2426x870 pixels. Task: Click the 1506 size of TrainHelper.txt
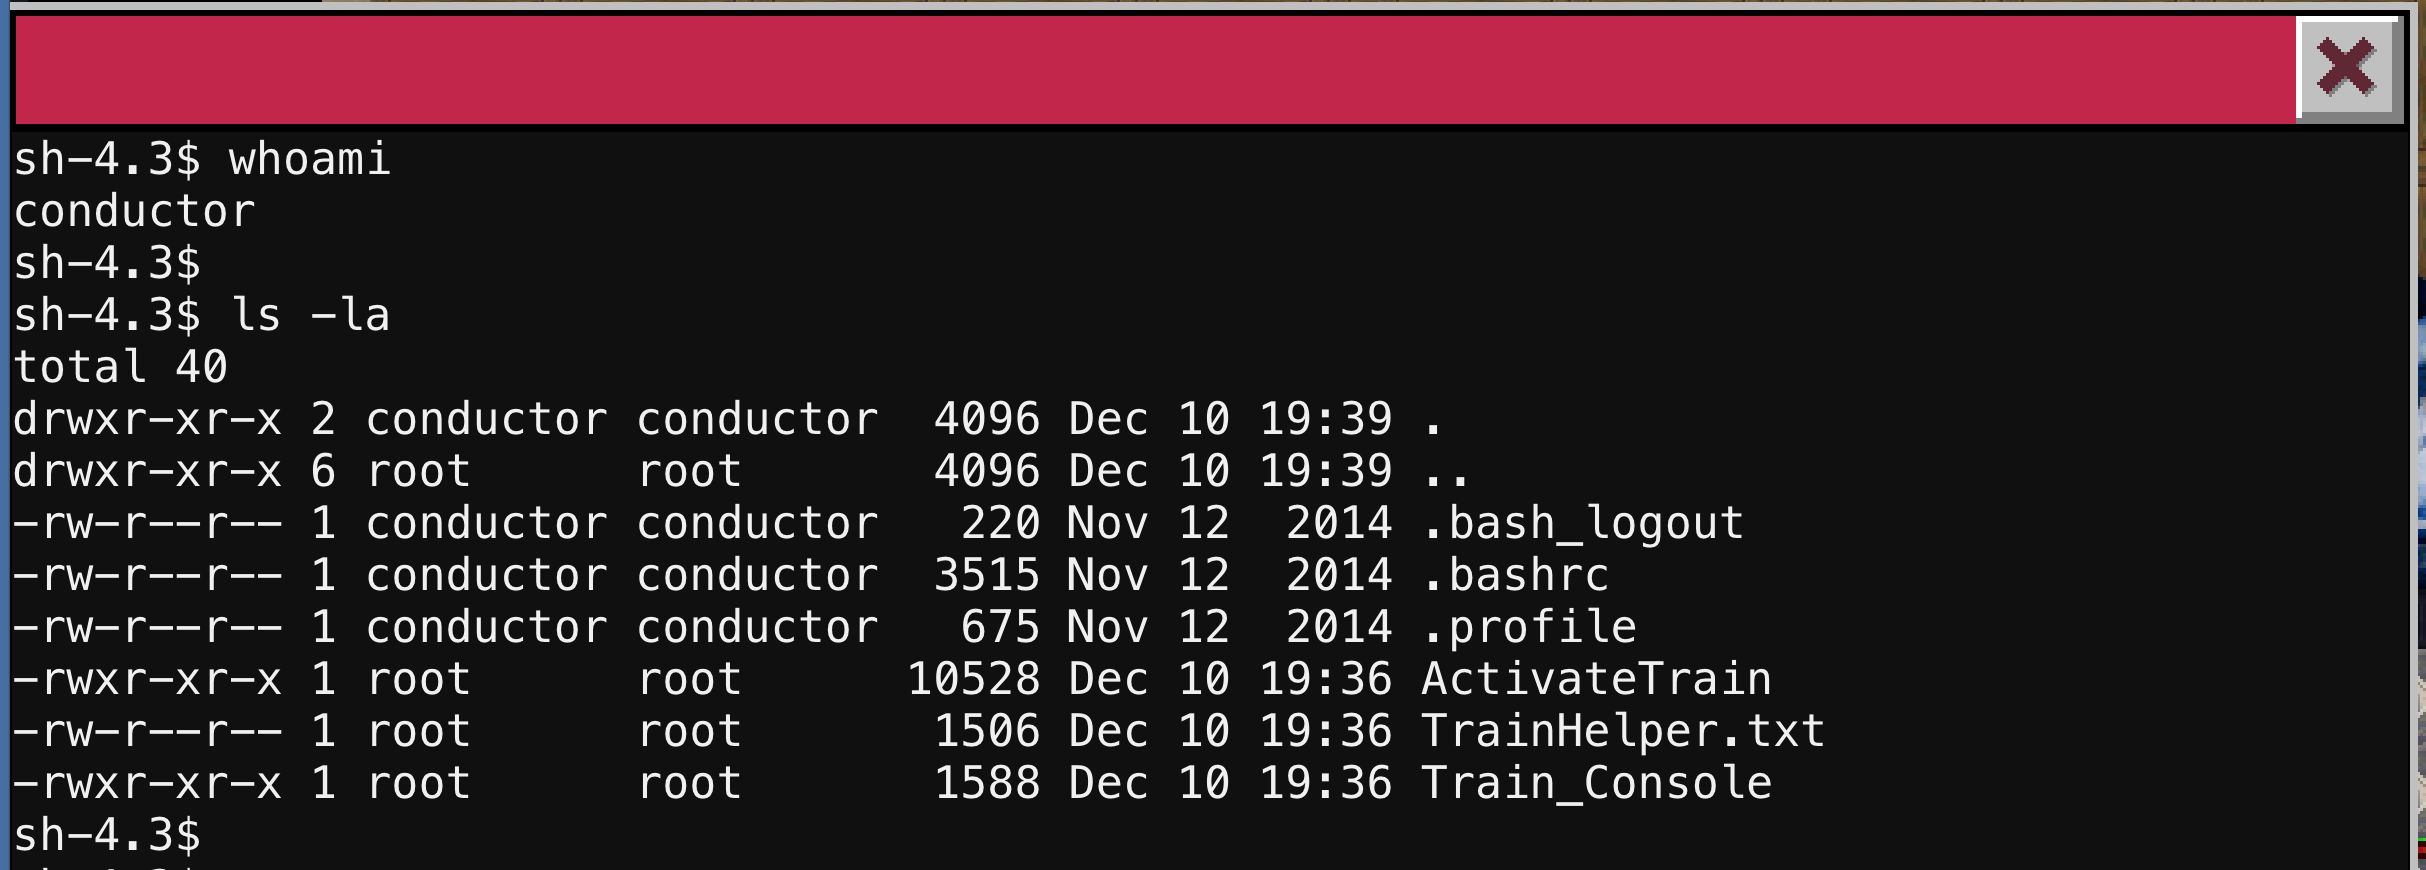[987, 731]
